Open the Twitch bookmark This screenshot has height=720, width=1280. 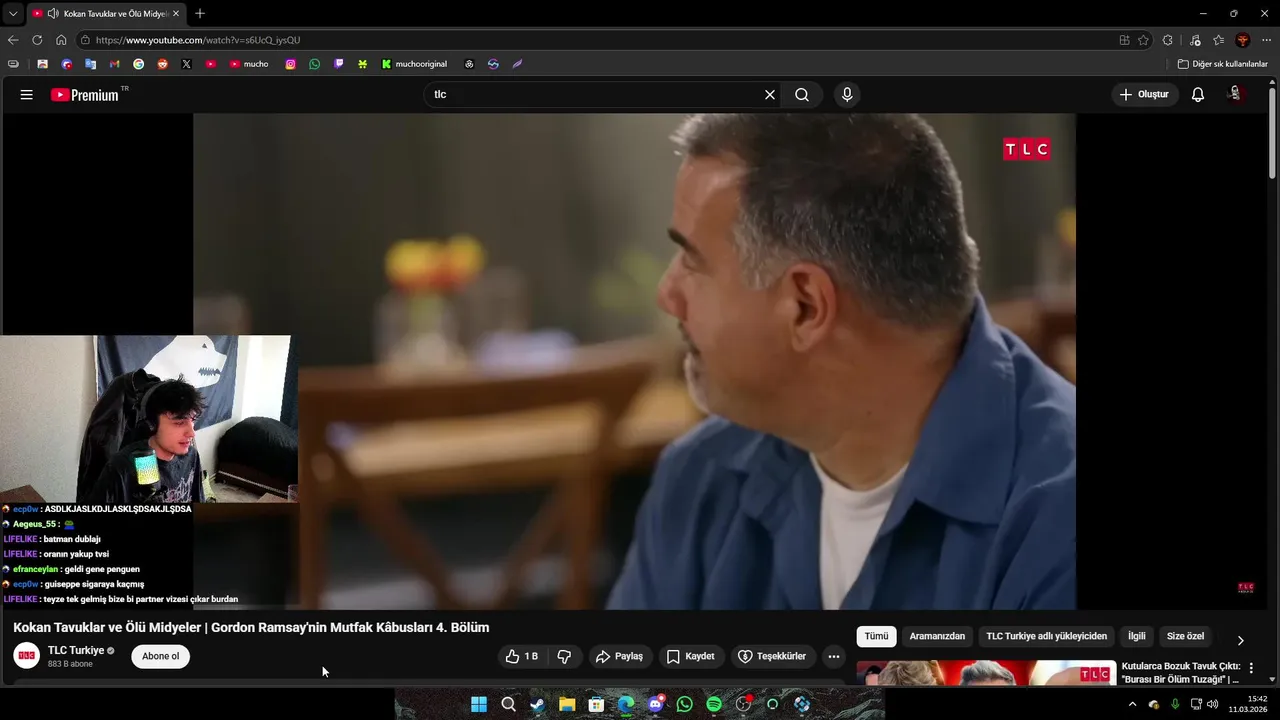pos(338,64)
